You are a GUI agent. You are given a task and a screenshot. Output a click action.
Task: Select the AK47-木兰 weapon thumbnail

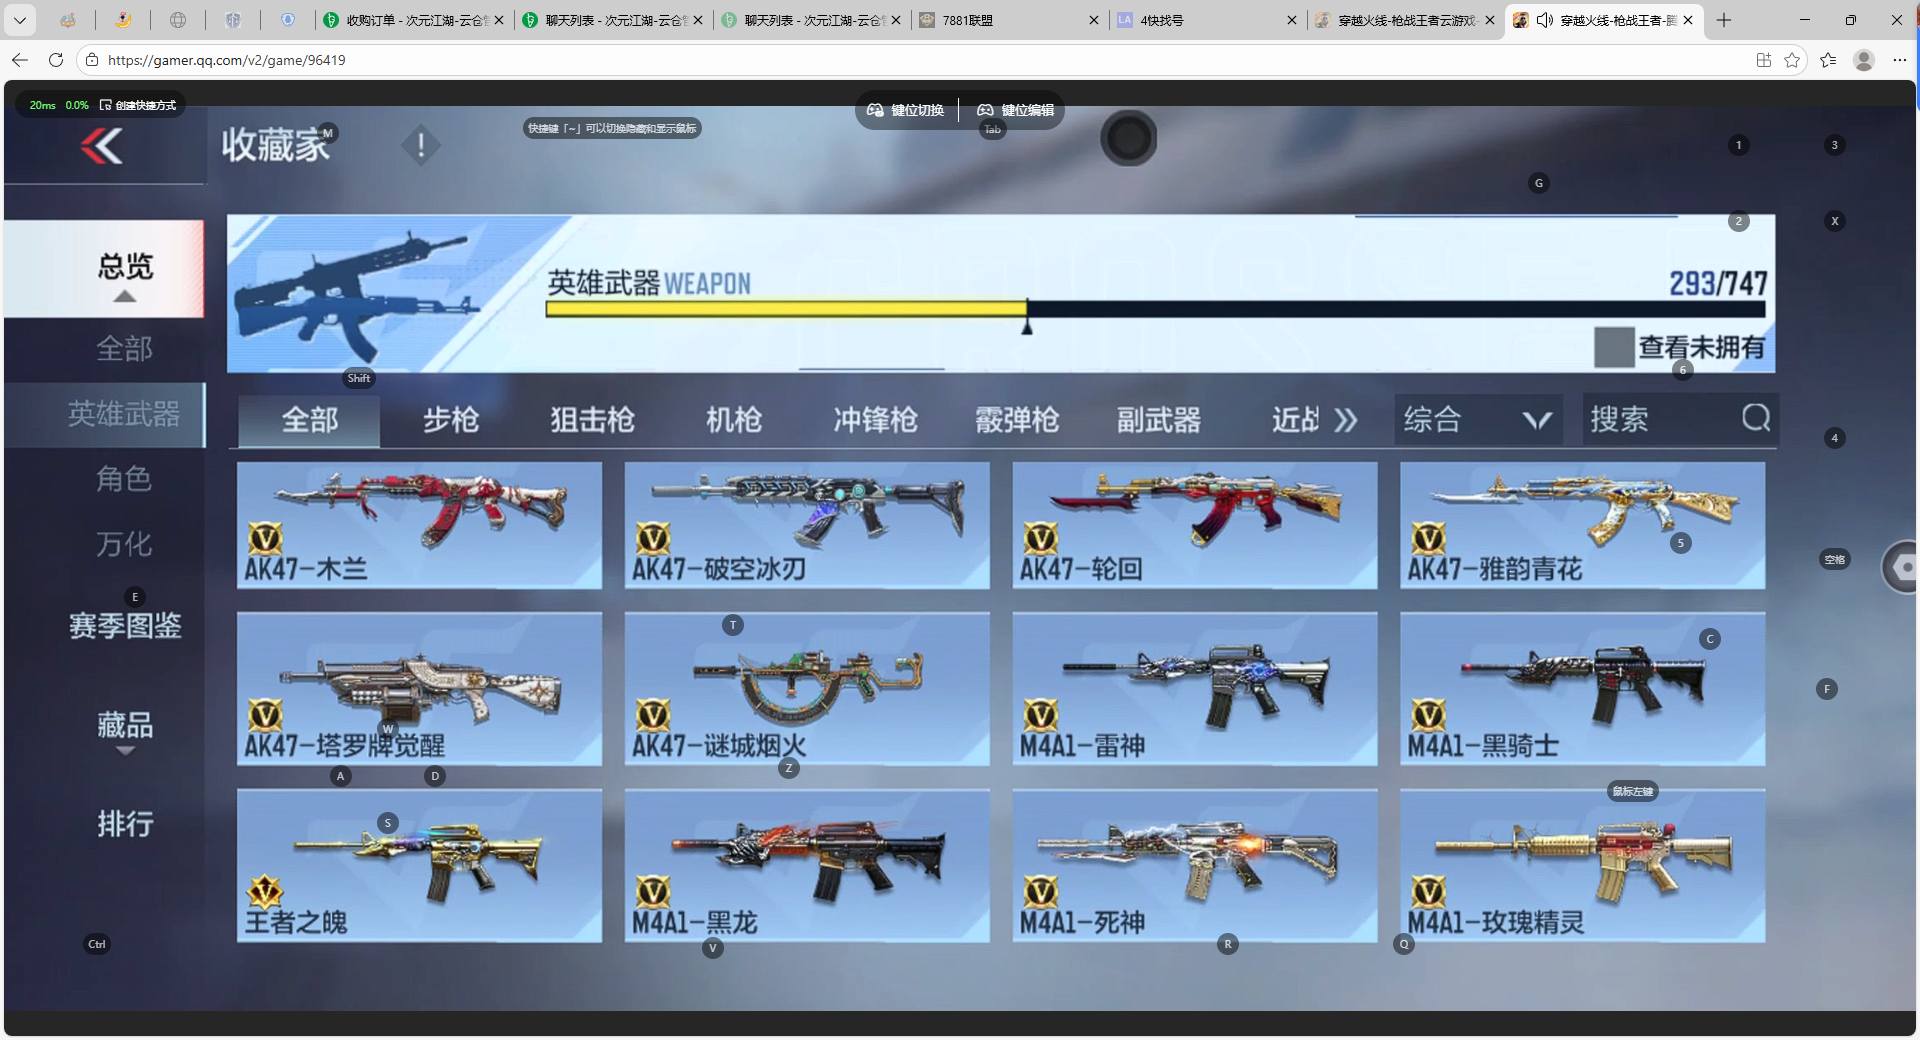[419, 525]
